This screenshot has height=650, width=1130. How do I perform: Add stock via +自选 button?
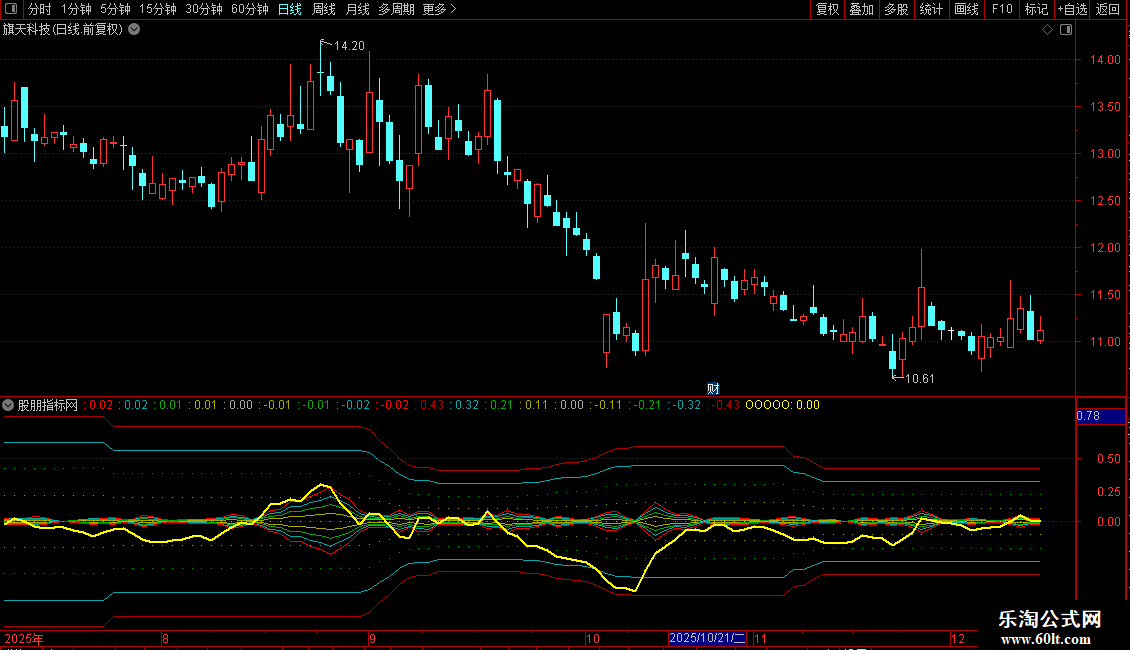(1072, 10)
